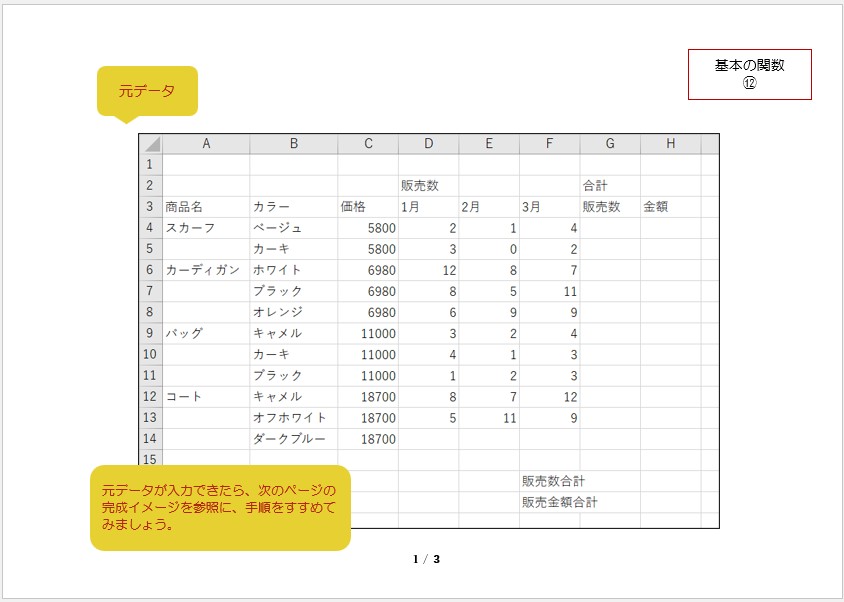Select row 12 header
Screen dimensions: 844x602
click(x=151, y=397)
